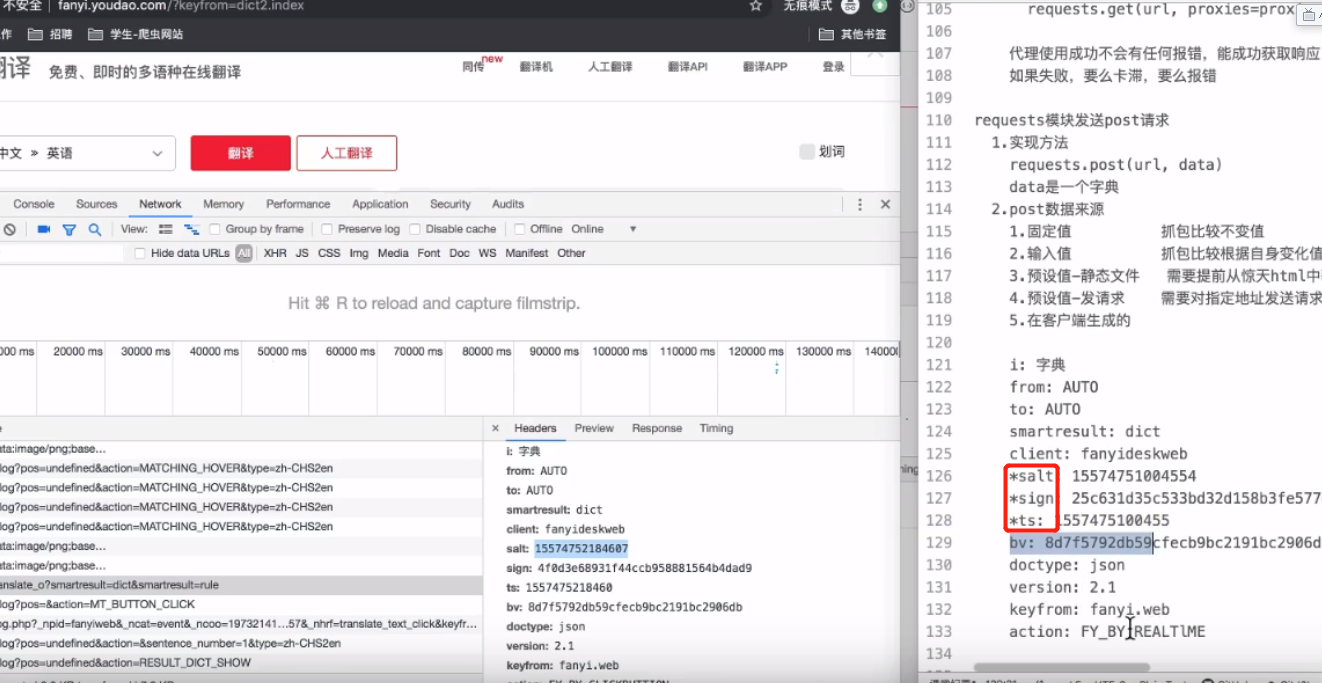Close the request details pane
Viewport: 1322px width, 683px height.
(496, 428)
